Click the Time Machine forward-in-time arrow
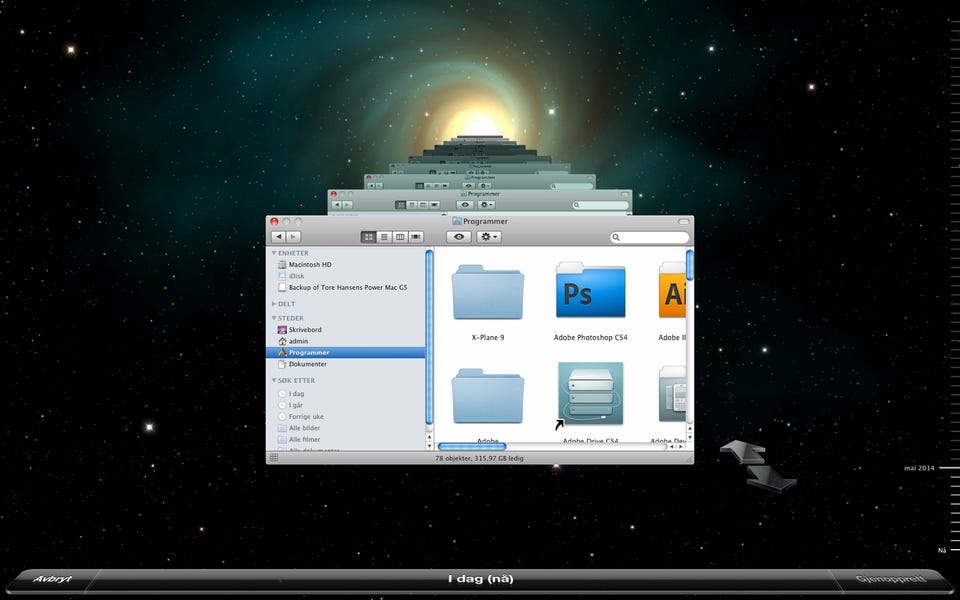Image resolution: width=960 pixels, height=600 pixels. (x=771, y=478)
